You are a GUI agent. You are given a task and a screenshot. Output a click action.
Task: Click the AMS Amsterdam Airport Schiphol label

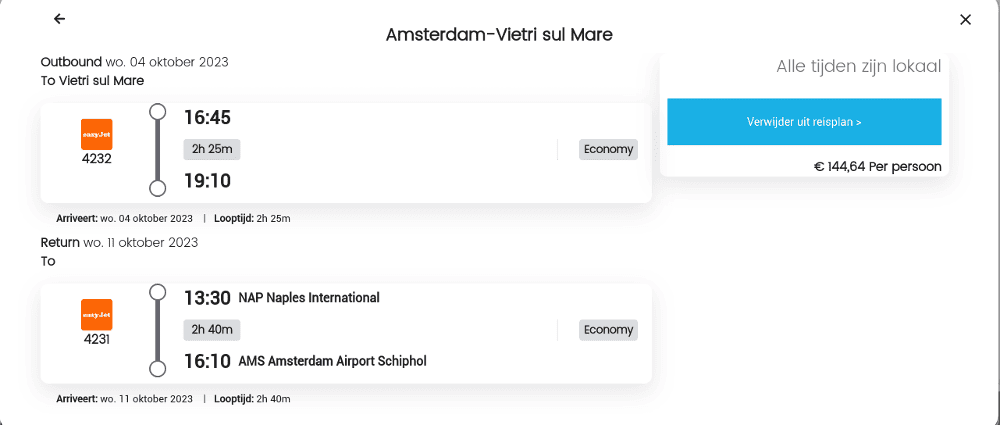pyautogui.click(x=332, y=360)
